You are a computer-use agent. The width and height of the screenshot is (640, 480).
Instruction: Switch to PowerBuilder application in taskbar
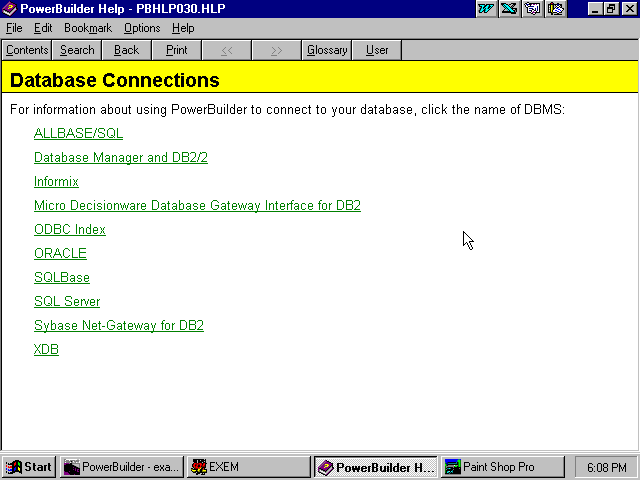coord(122,467)
